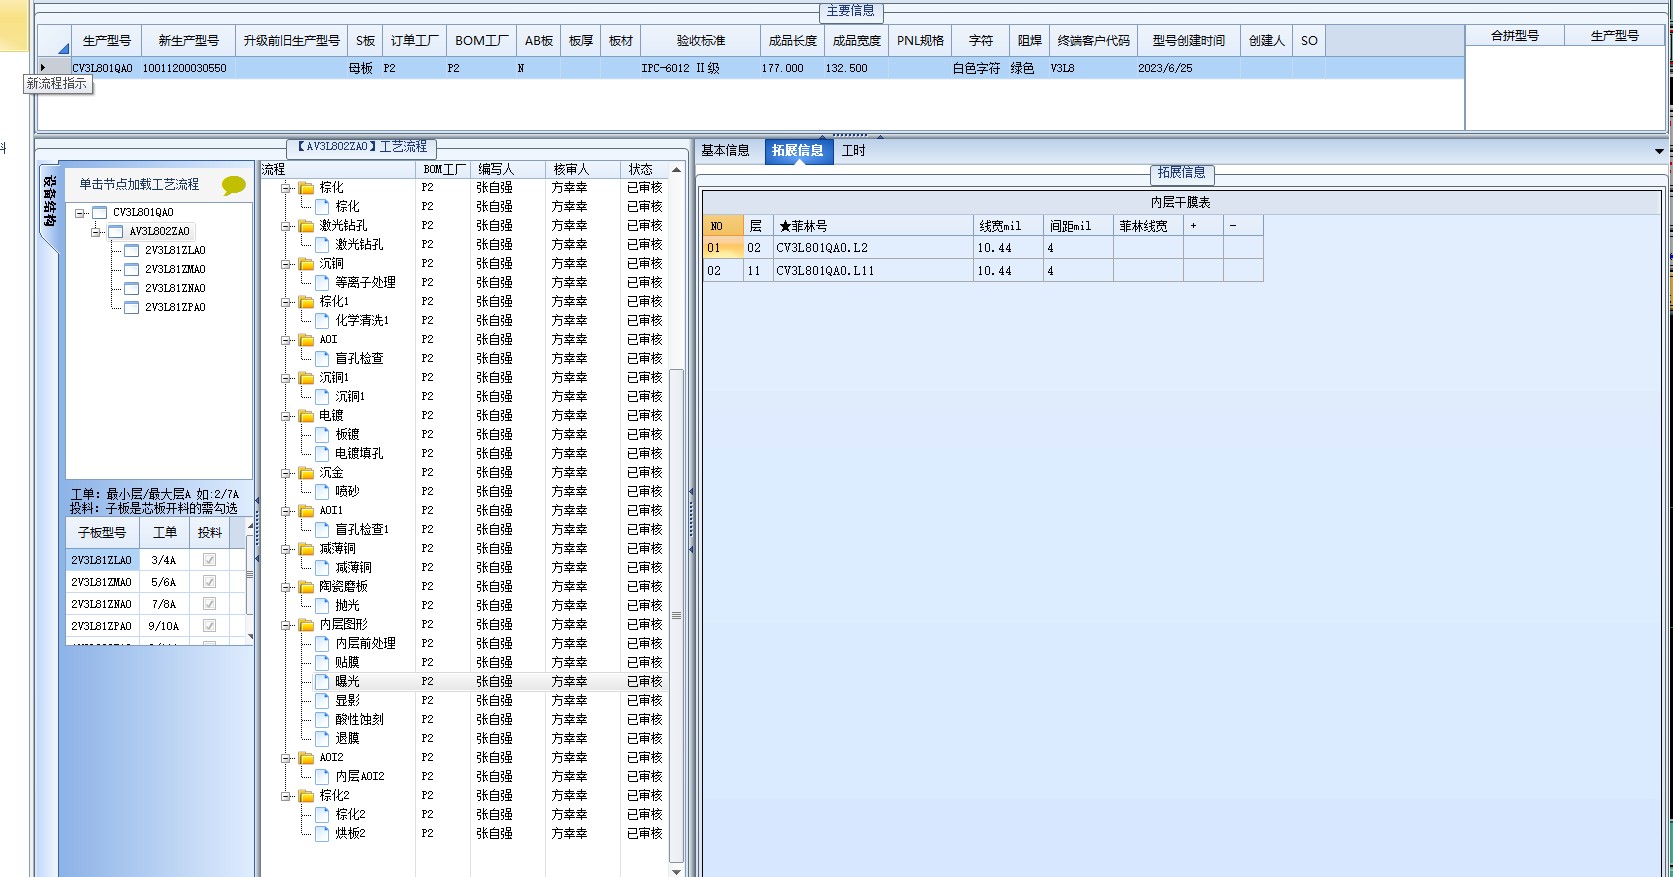Screen dimensions: 1673x877
Task: Click the 7/8A work order cell
Action: click(x=164, y=604)
